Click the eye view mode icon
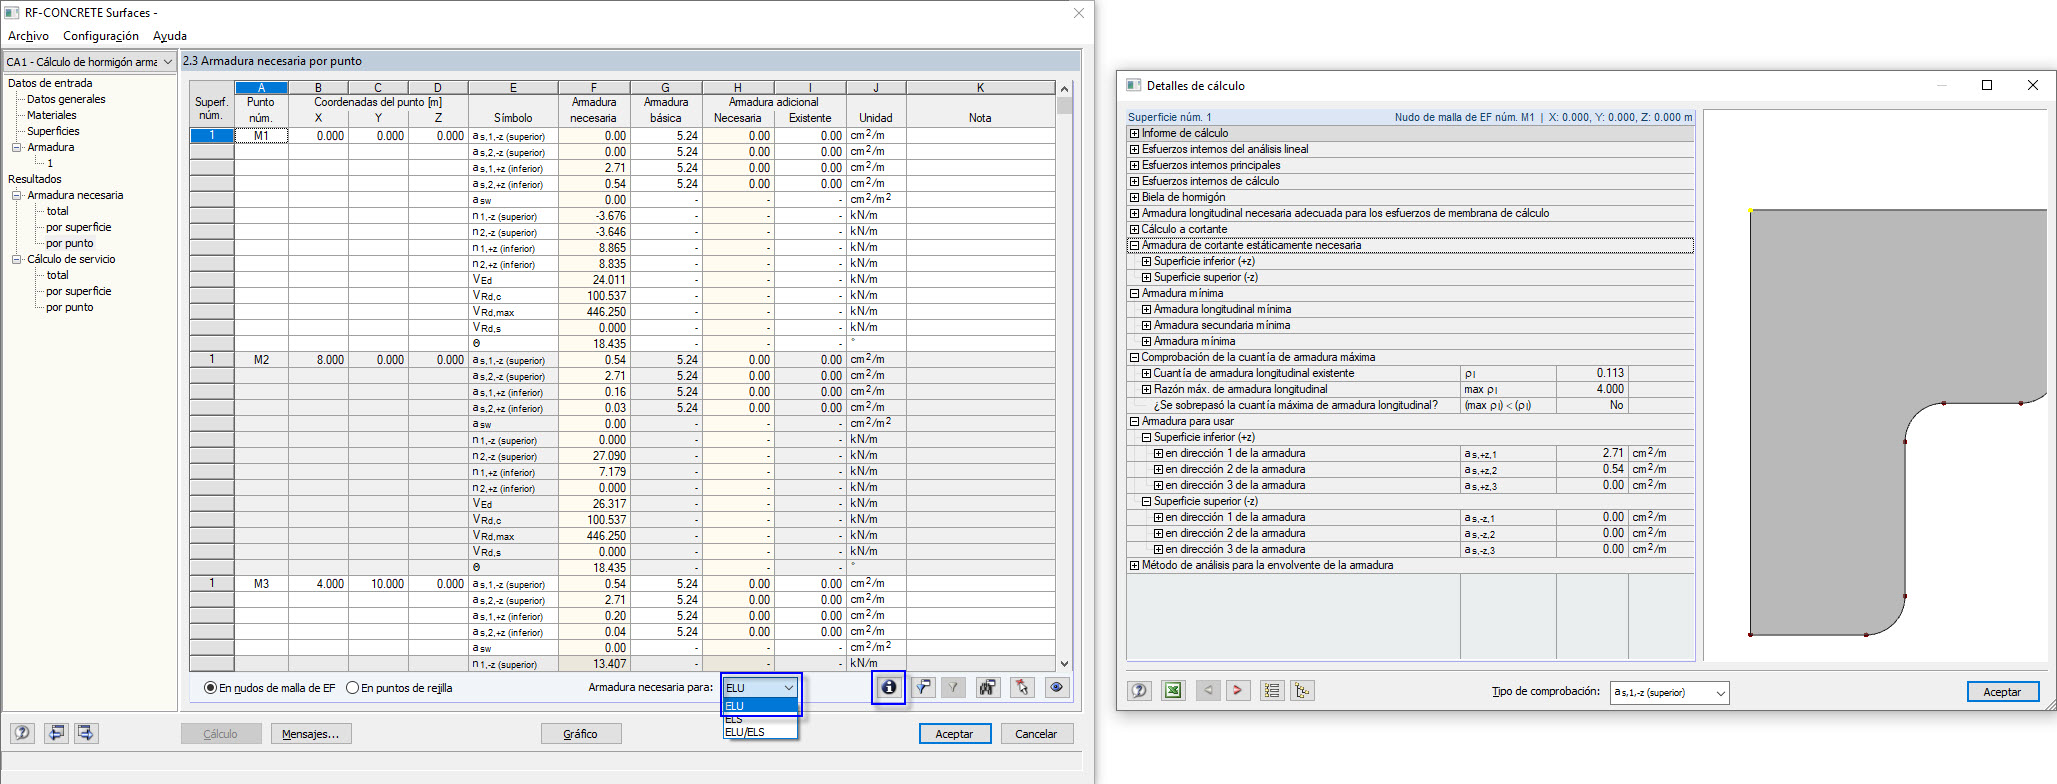 pyautogui.click(x=1056, y=687)
